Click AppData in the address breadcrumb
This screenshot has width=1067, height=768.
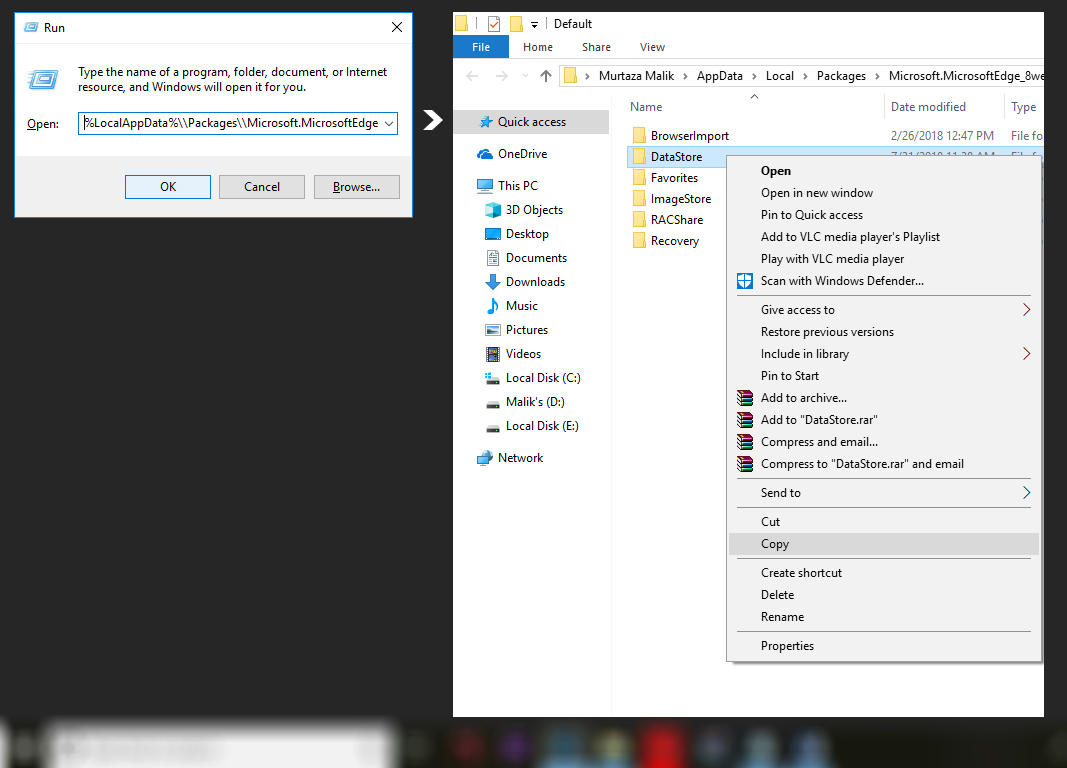tap(719, 76)
